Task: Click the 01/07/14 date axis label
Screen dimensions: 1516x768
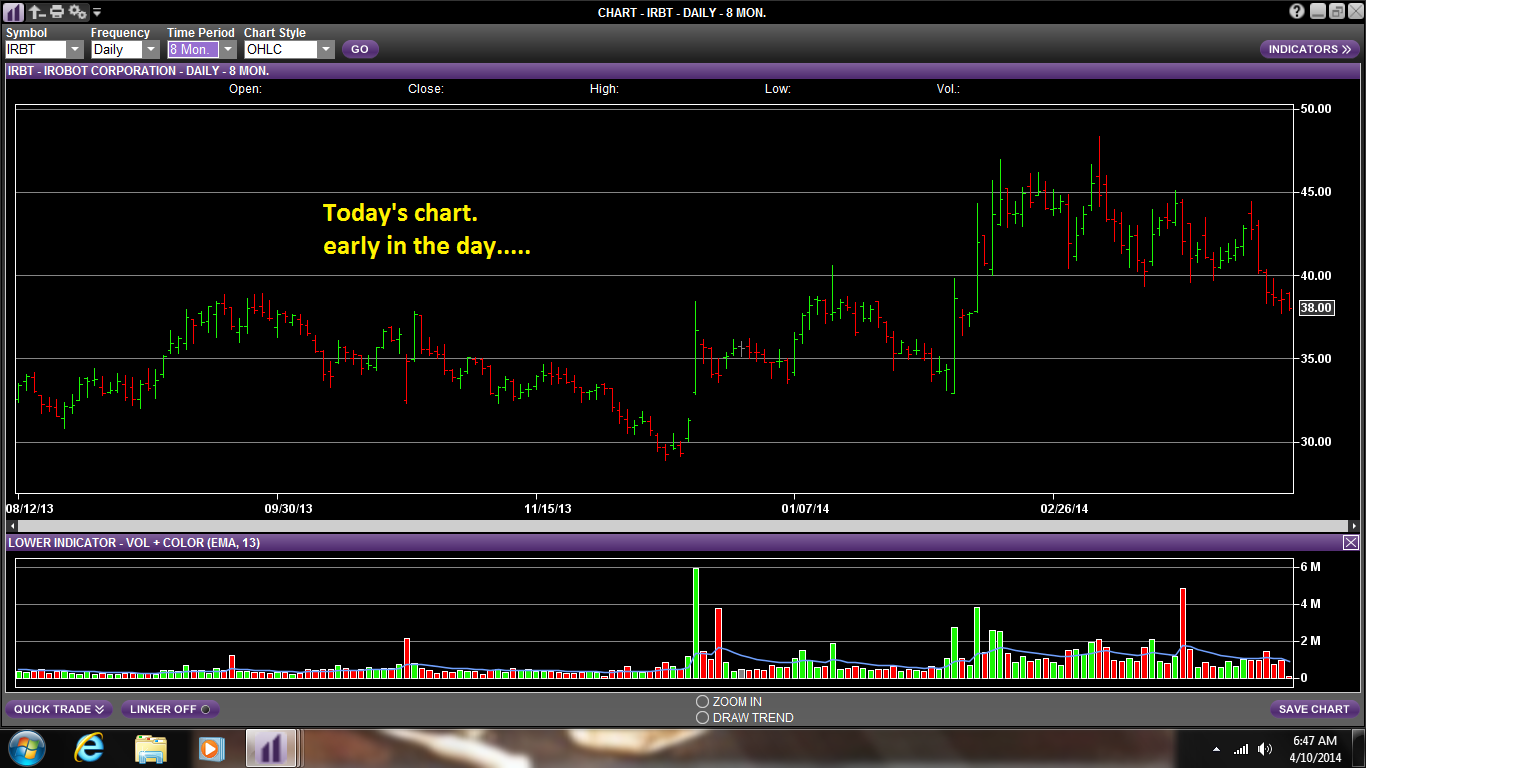Action: [x=805, y=509]
